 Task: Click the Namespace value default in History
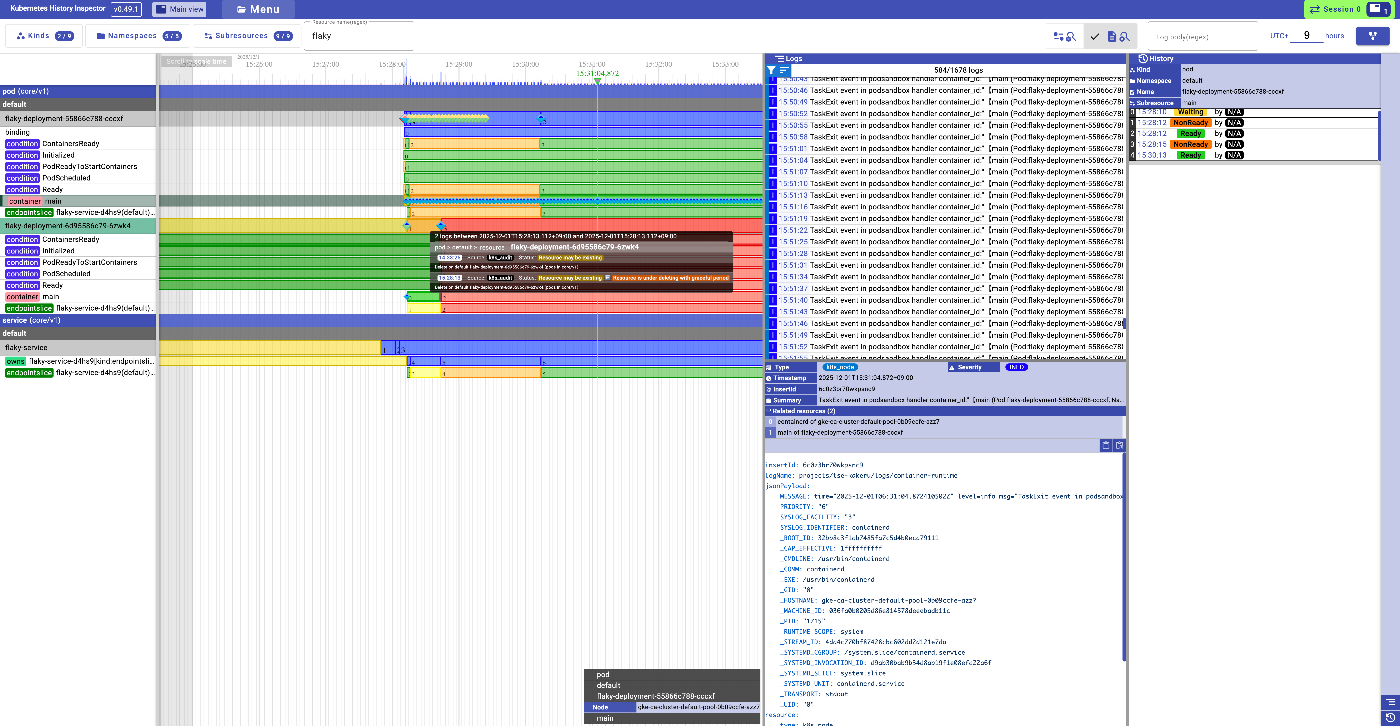(x=1192, y=81)
